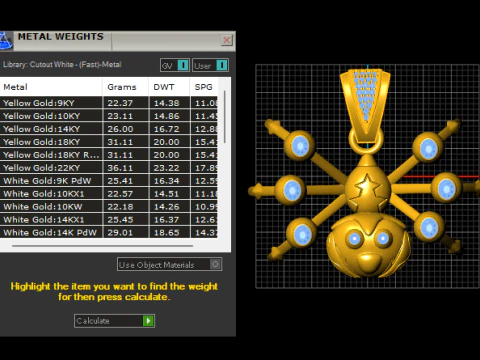Select the White Gold:14KX1 row
This screenshot has width=480, height=360.
click(109, 220)
